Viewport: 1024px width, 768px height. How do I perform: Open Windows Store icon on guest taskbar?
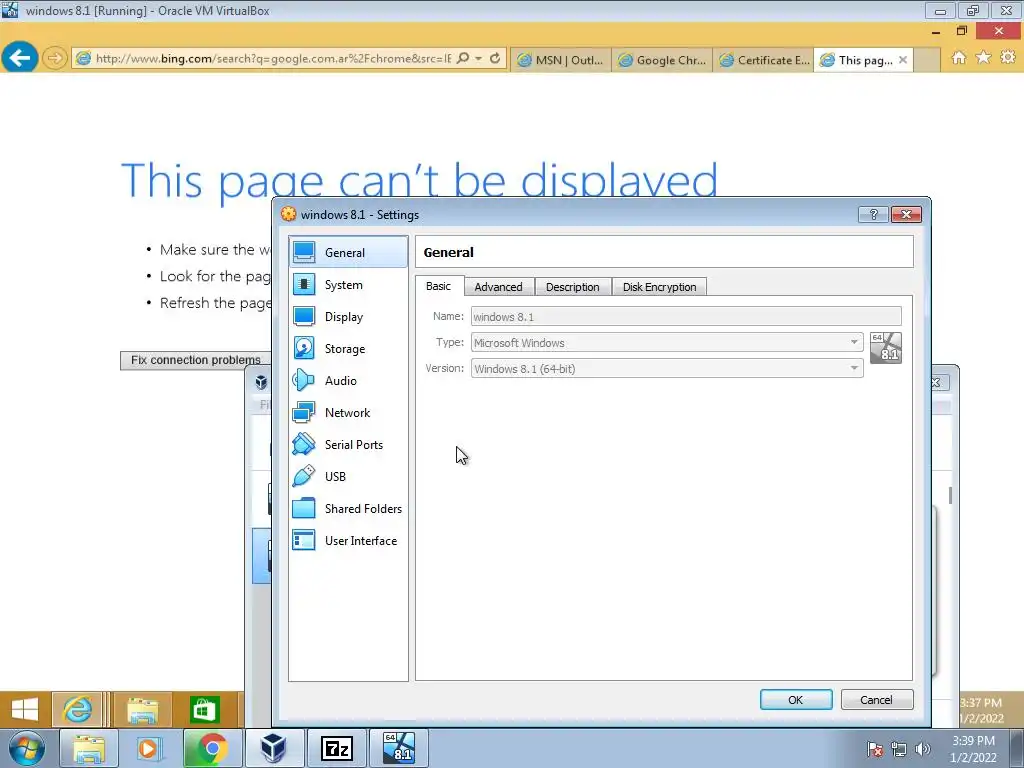204,709
